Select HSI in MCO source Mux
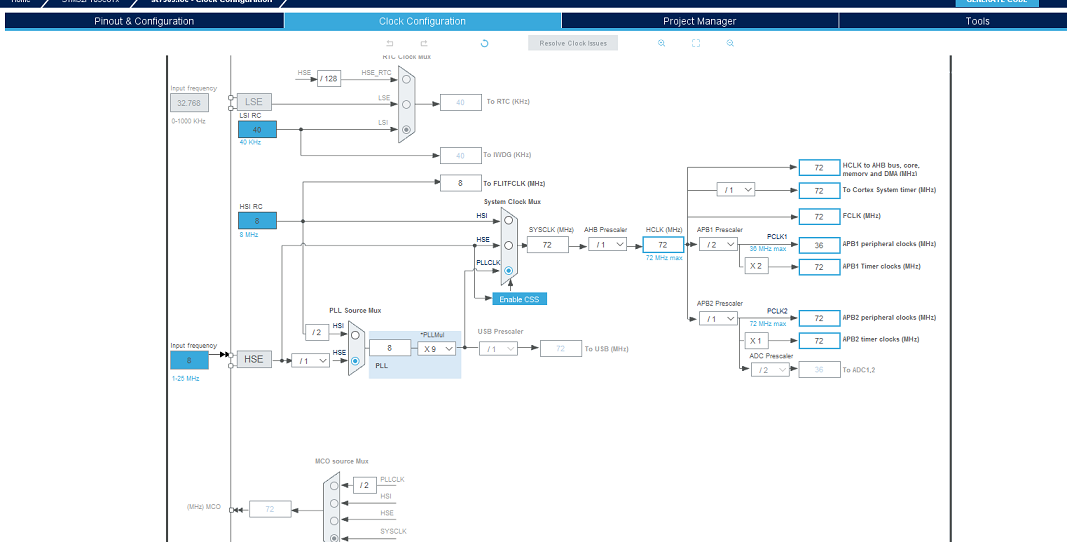Viewport: 1067px width, 542px height. tap(333, 503)
